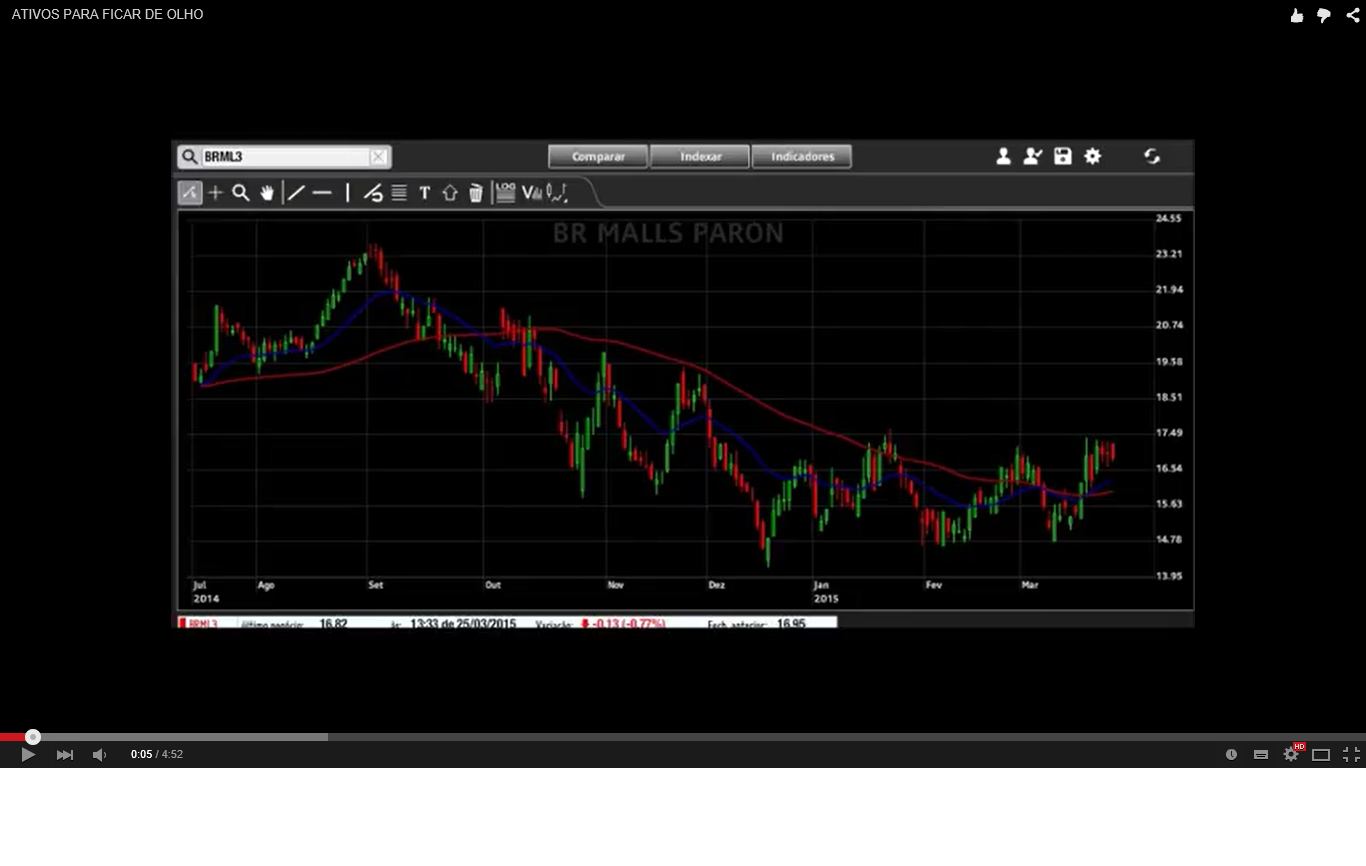Image resolution: width=1366 pixels, height=866 pixels.
Task: Like the video with thumbs up
Action: tap(1297, 15)
